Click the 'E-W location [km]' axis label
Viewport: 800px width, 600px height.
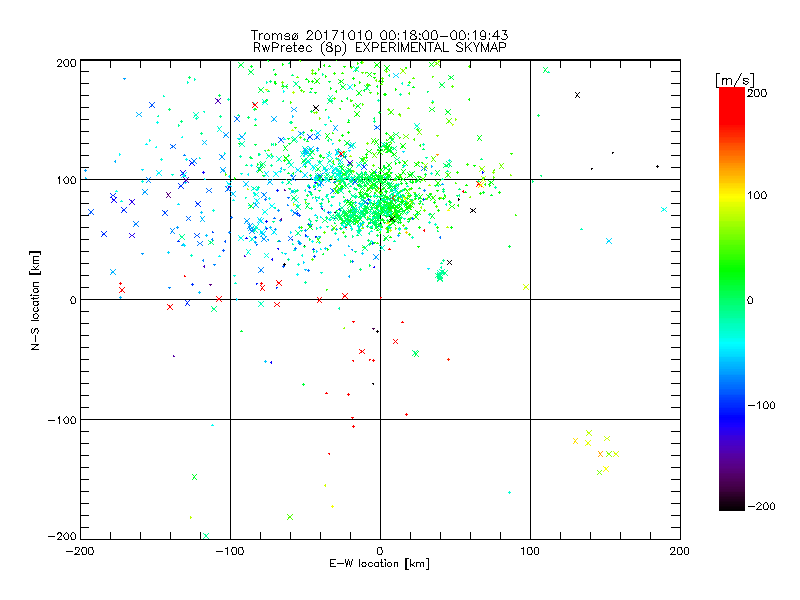[x=379, y=563]
